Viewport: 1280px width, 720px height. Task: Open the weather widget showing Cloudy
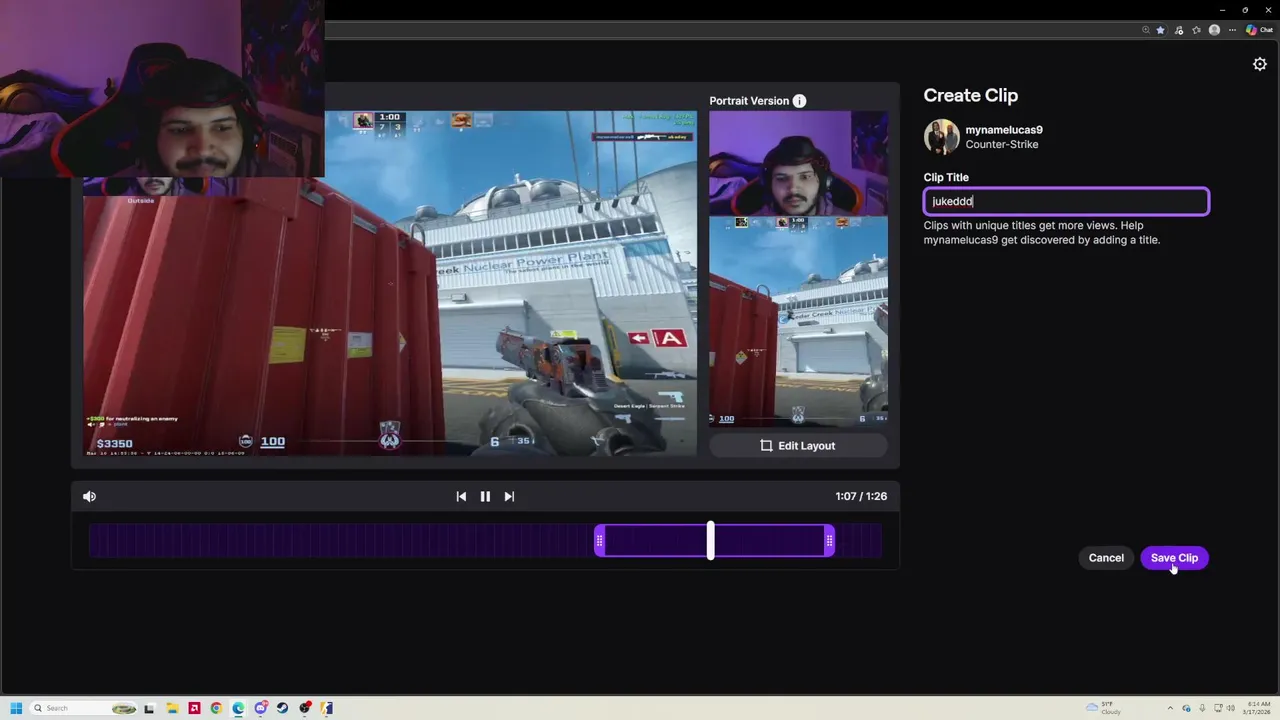(x=1104, y=708)
